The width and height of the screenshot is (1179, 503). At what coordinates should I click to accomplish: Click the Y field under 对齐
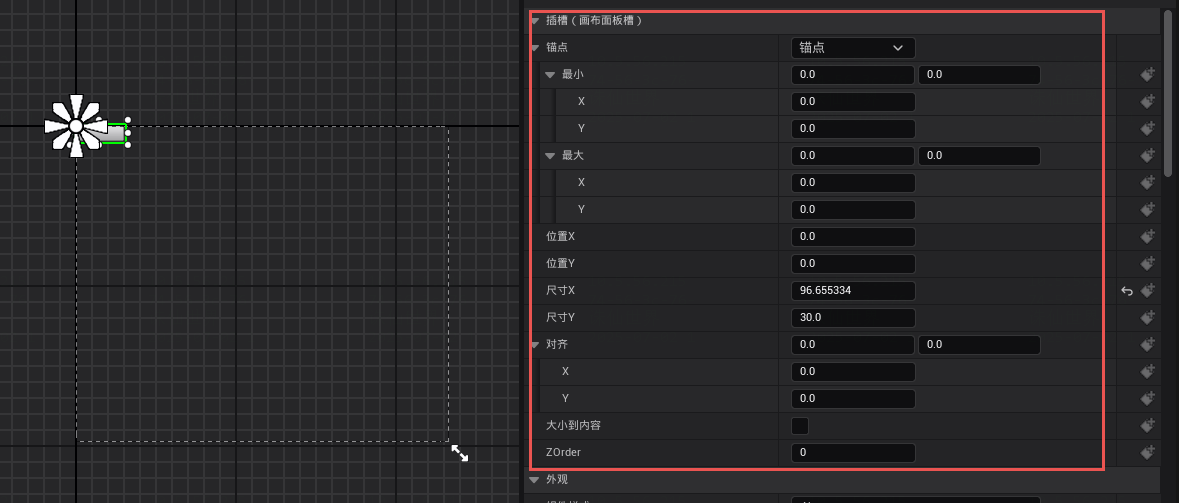tap(853, 398)
